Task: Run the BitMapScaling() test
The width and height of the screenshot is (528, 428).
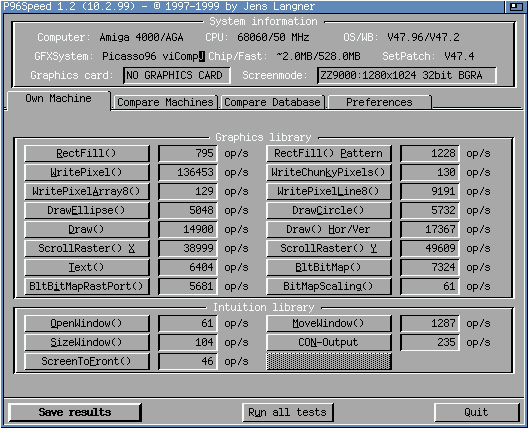Action: click(329, 287)
